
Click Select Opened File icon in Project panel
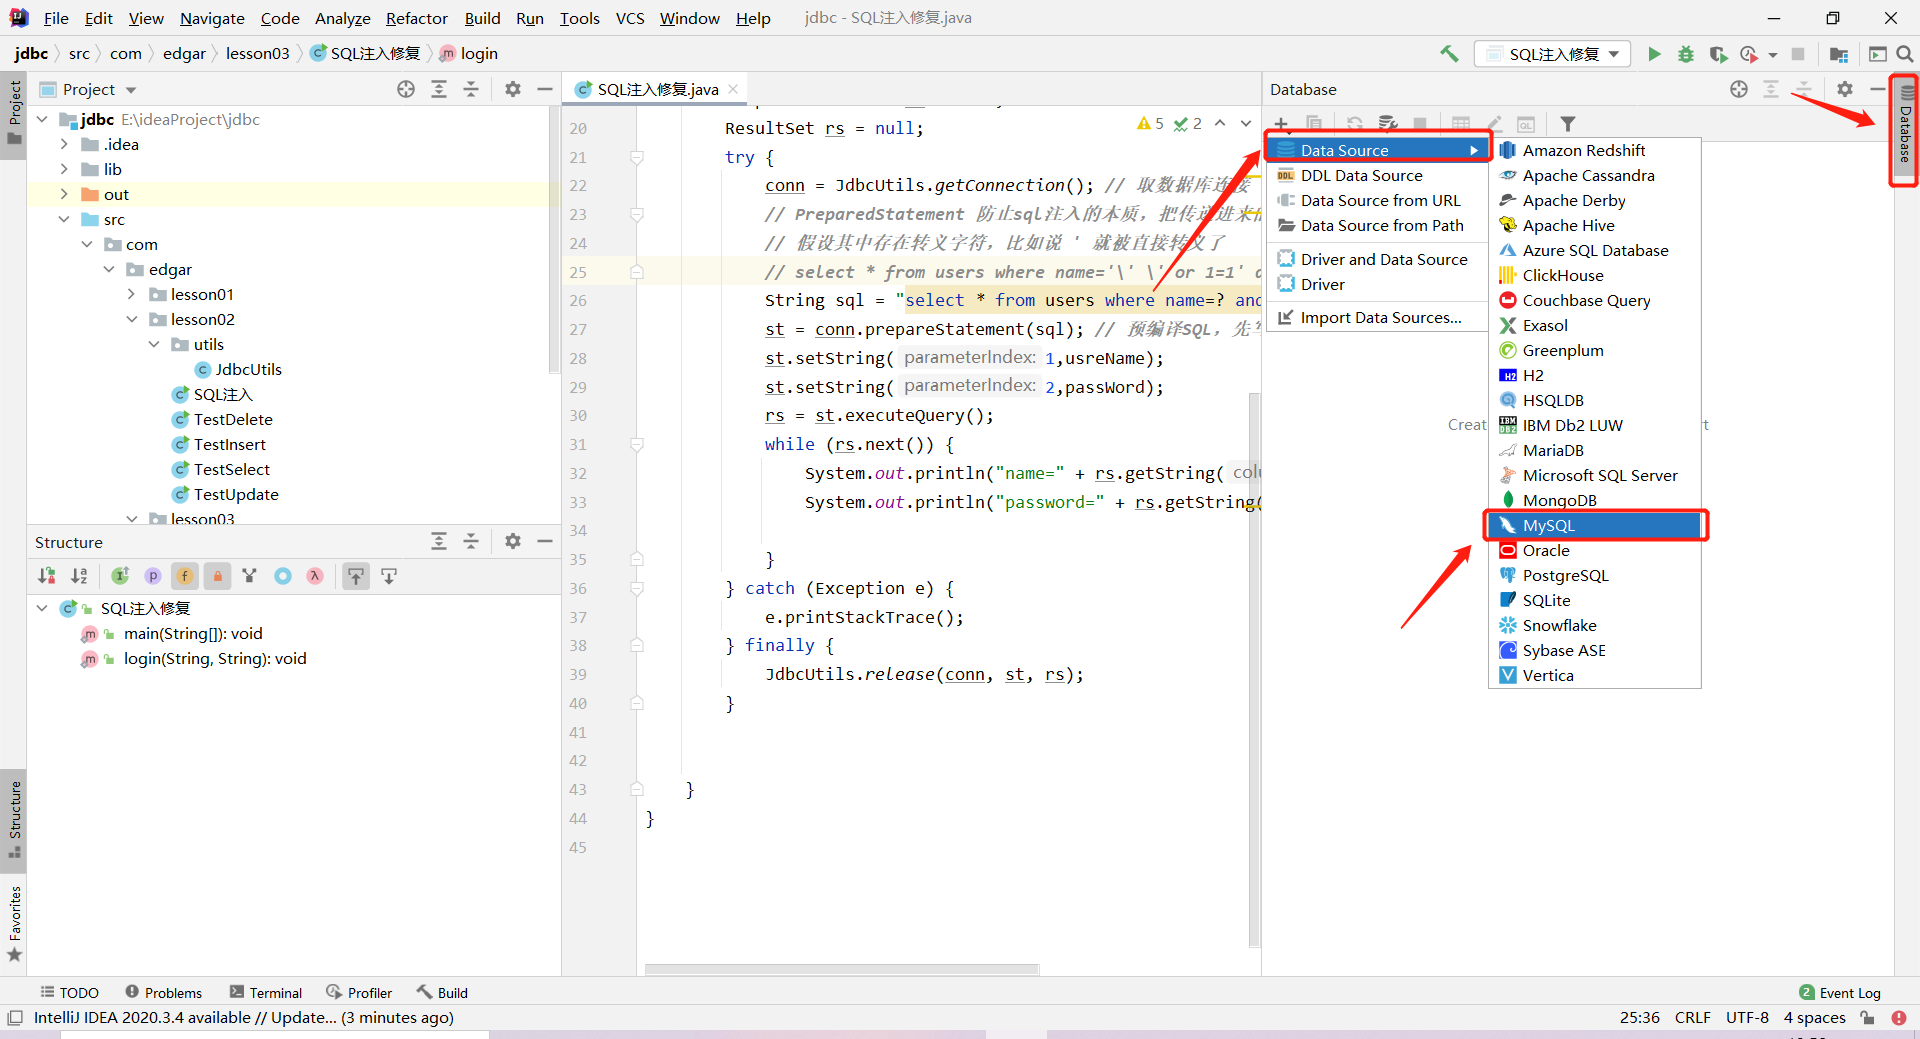406,89
